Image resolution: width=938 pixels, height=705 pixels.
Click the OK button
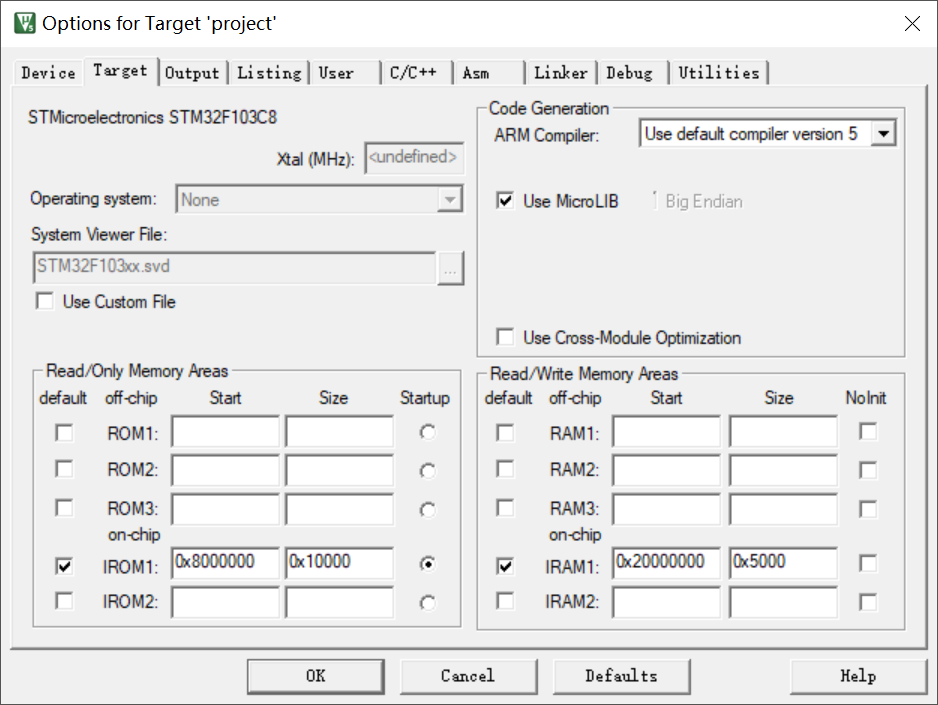(316, 676)
